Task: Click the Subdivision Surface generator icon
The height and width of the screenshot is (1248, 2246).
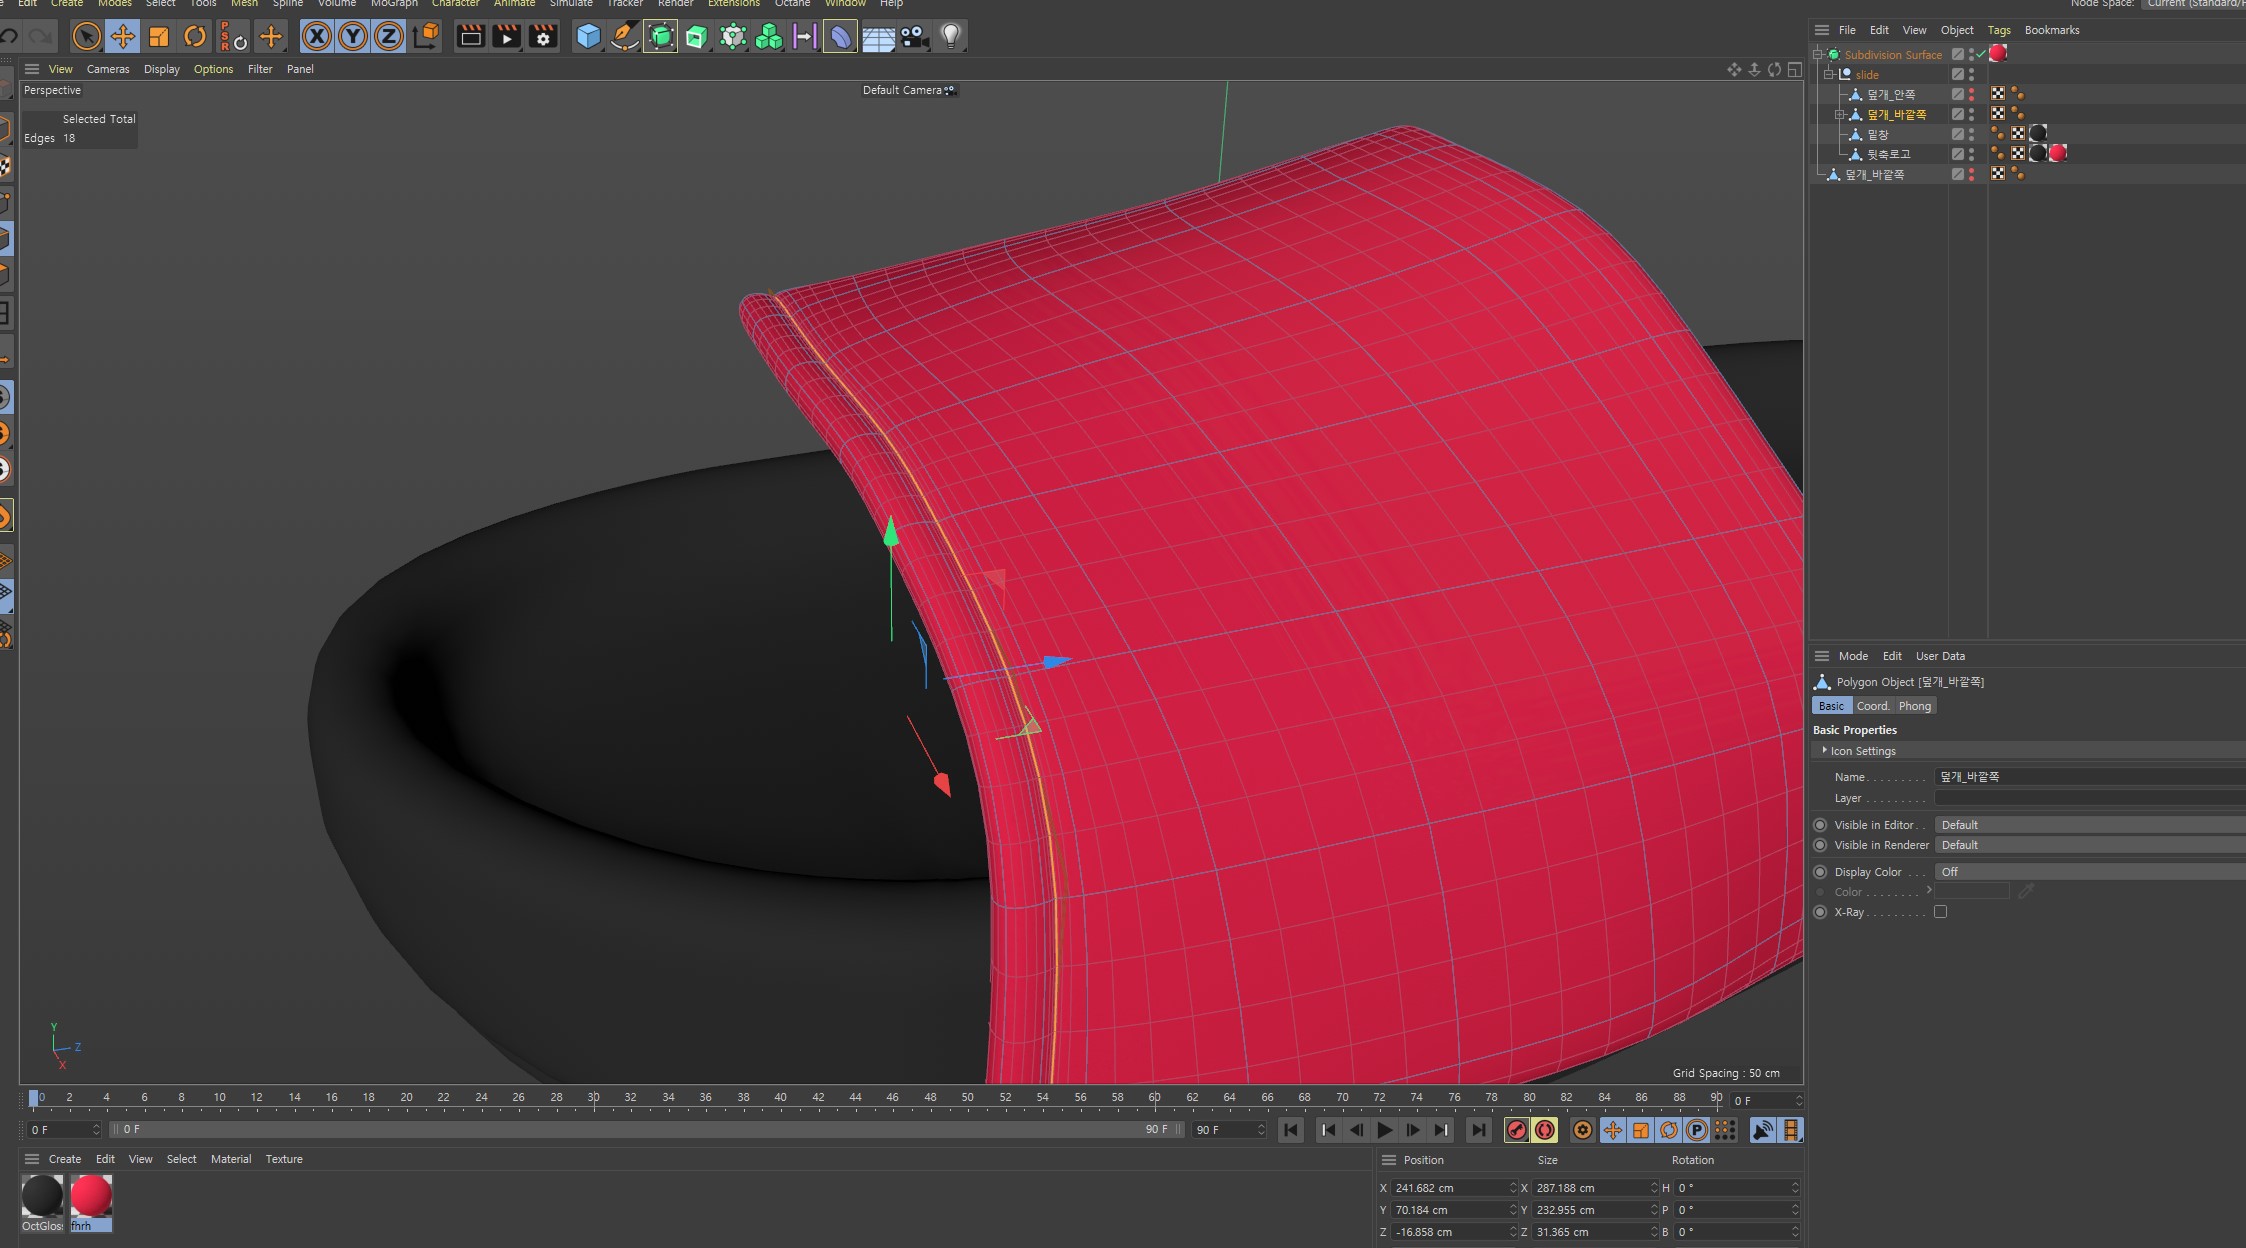Action: tap(660, 37)
